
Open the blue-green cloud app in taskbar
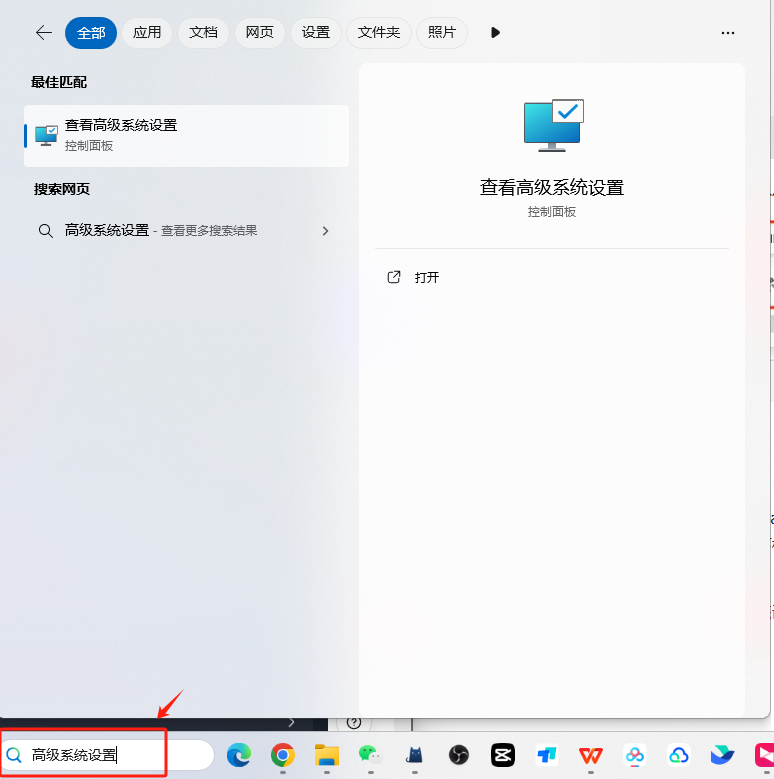(679, 755)
